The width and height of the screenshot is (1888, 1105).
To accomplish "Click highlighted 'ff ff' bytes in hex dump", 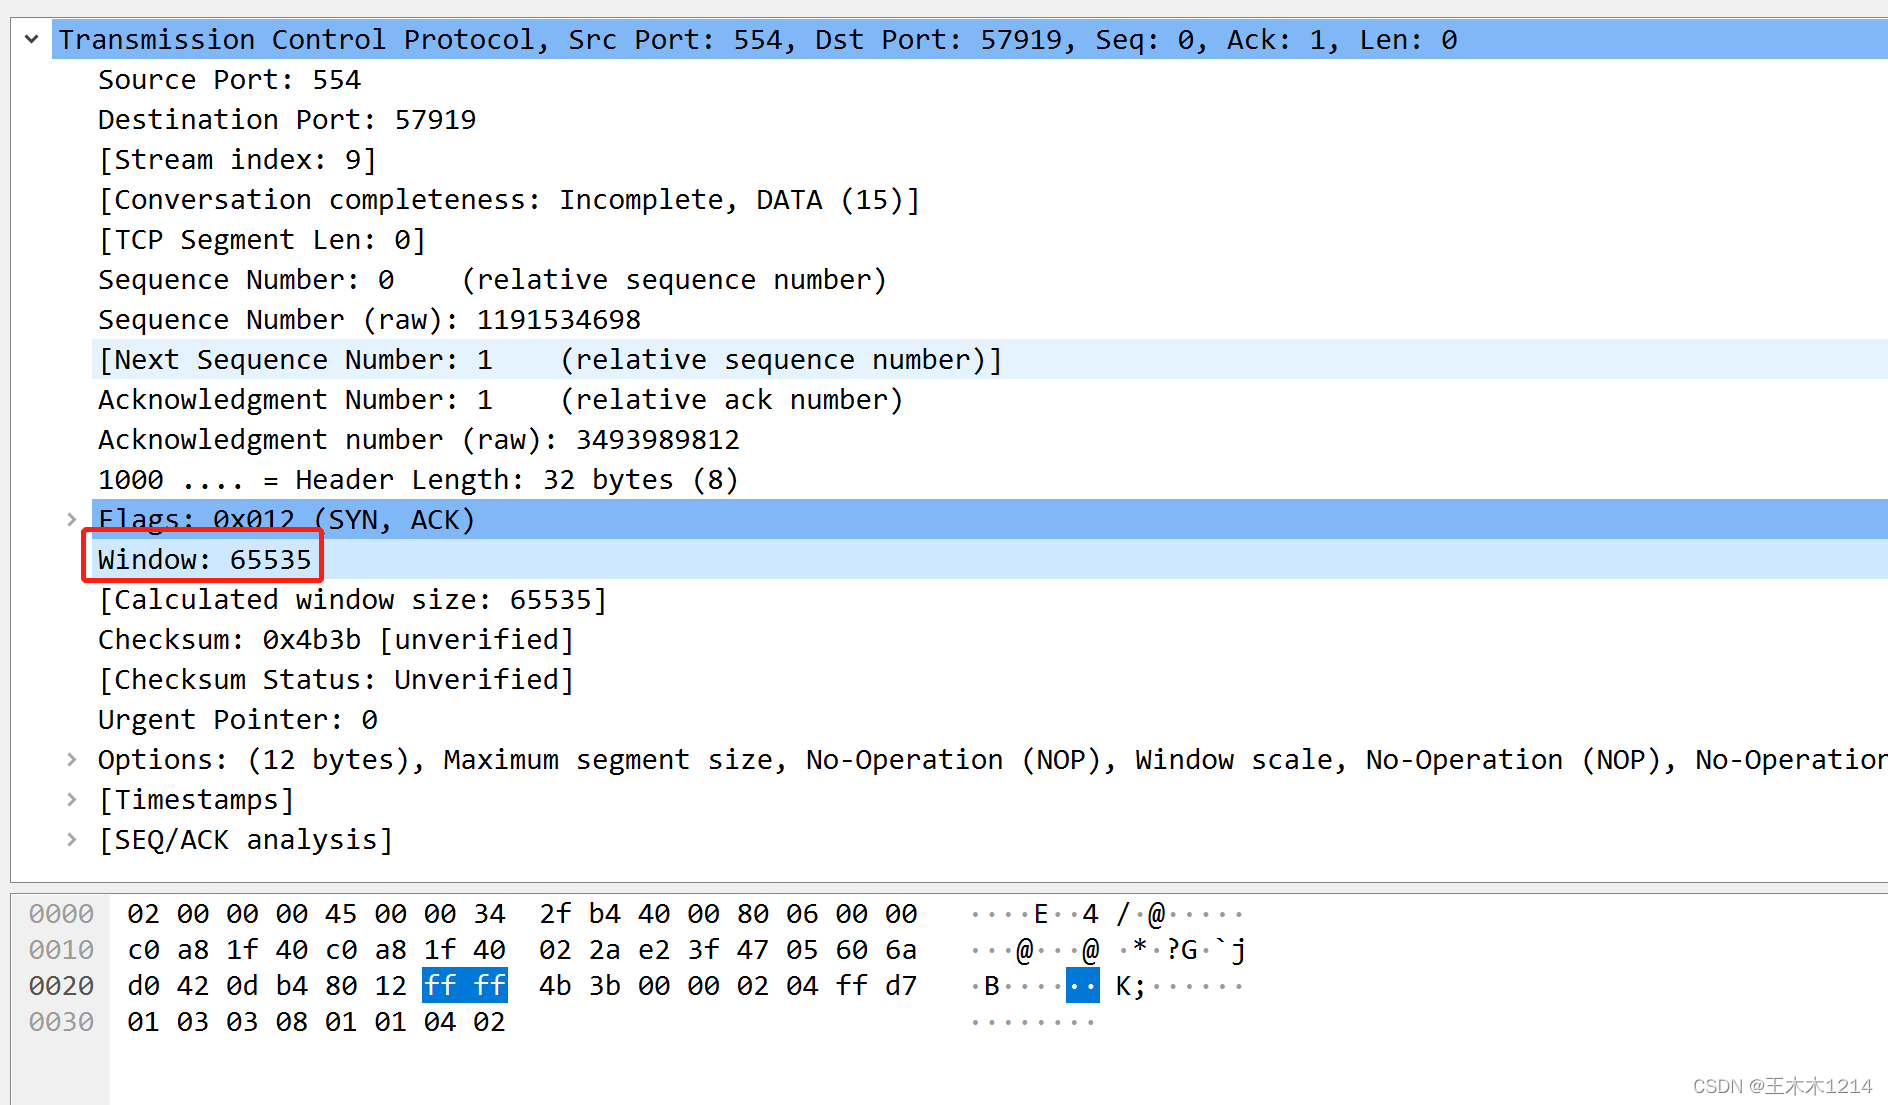I will coord(465,985).
